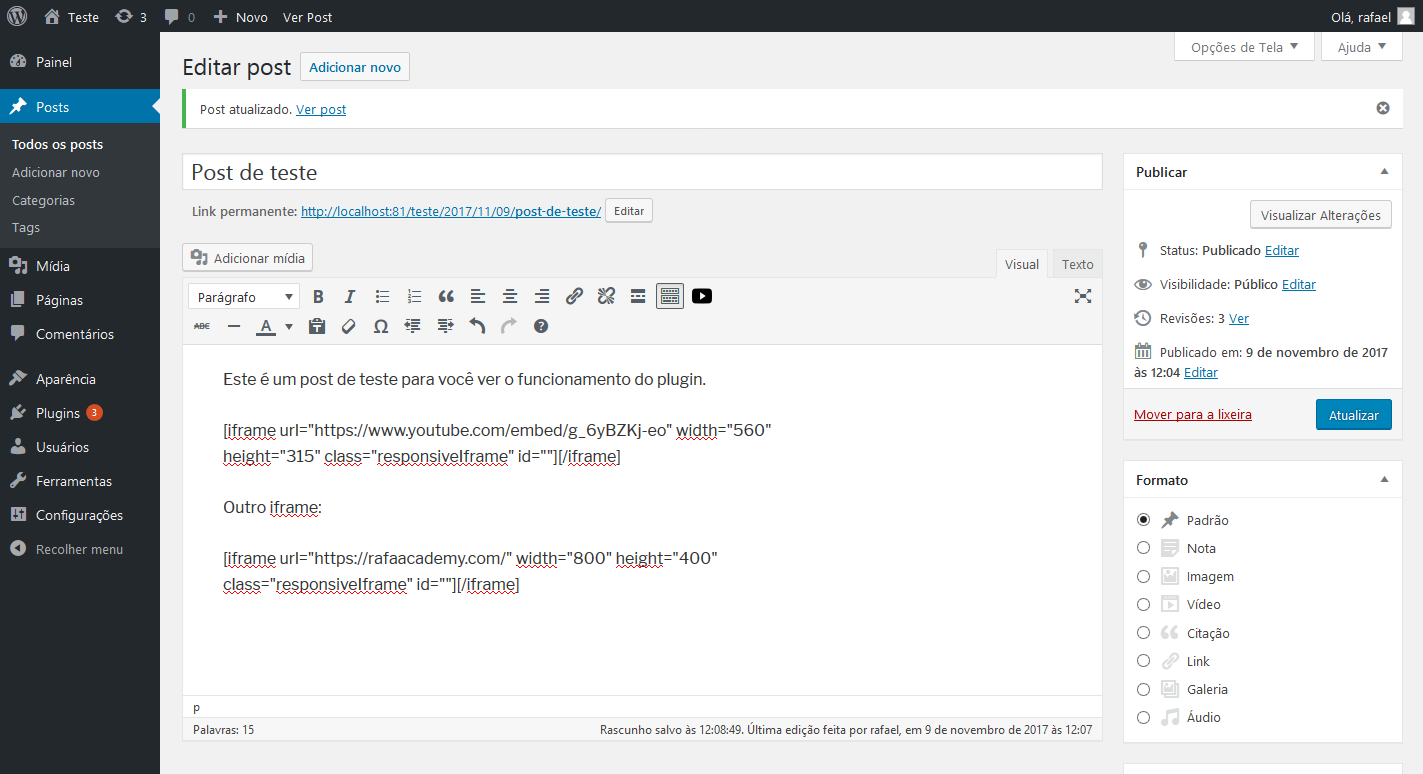Image resolution: width=1423 pixels, height=774 pixels.
Task: Switch to the Visual editor tab
Action: pyautogui.click(x=1022, y=264)
